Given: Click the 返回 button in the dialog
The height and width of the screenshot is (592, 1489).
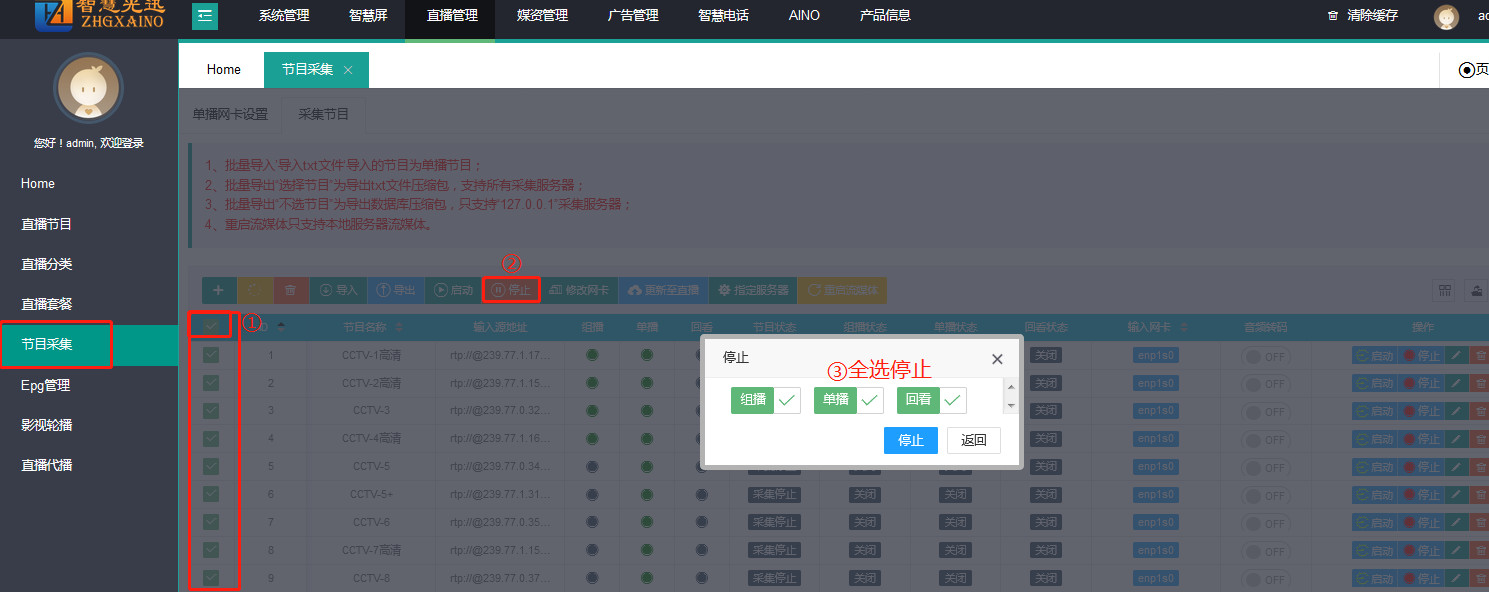Looking at the screenshot, I should coord(973,440).
